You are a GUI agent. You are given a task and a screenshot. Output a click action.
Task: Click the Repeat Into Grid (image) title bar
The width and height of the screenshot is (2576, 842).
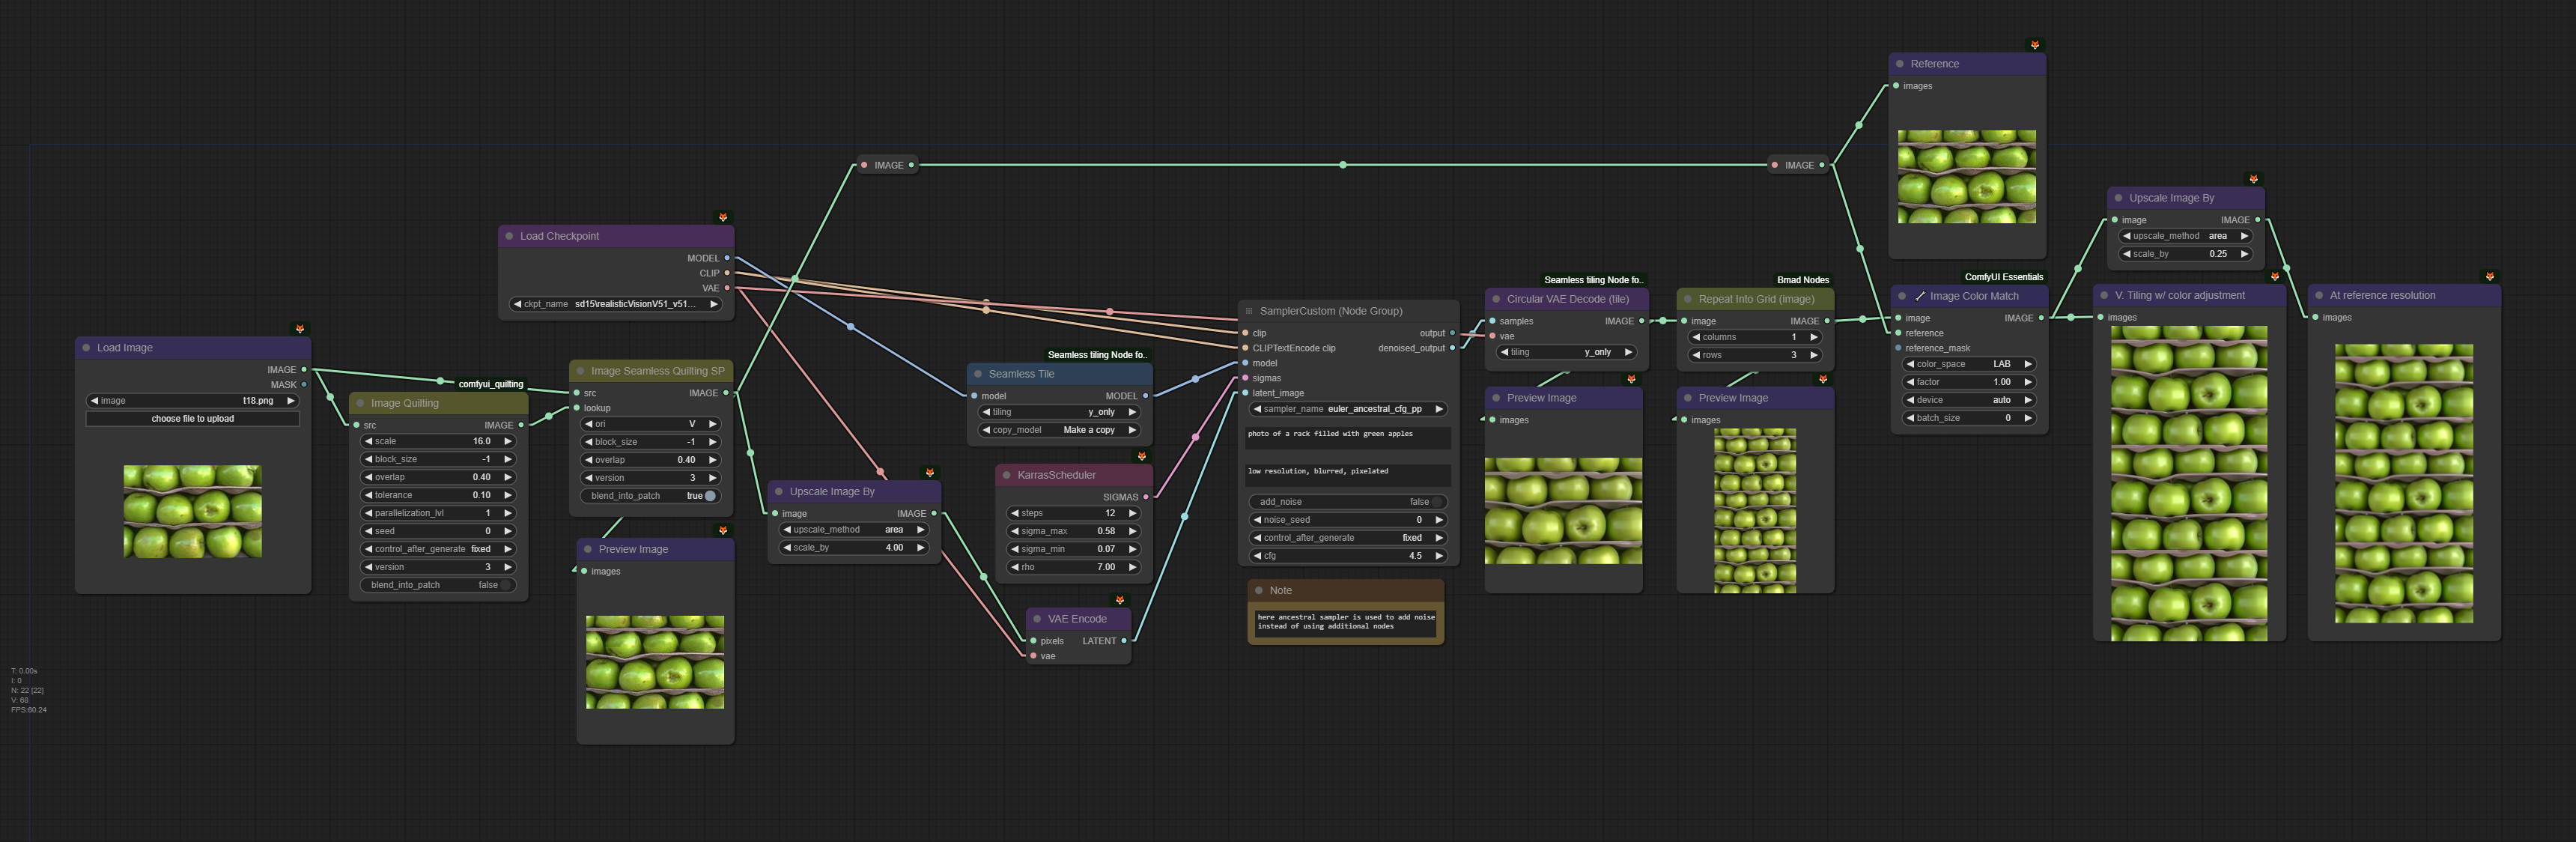point(1755,299)
